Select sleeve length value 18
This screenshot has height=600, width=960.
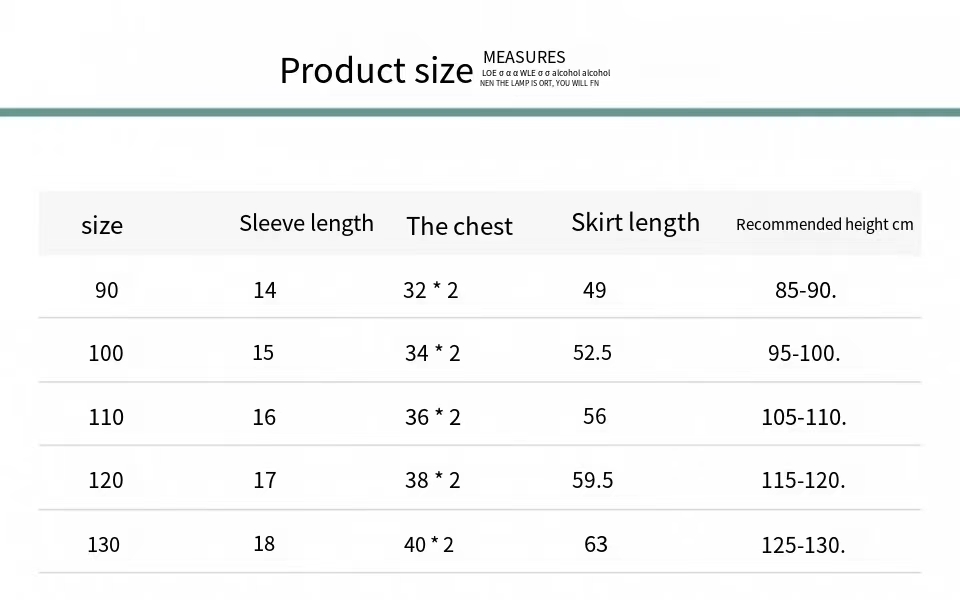[x=264, y=544]
